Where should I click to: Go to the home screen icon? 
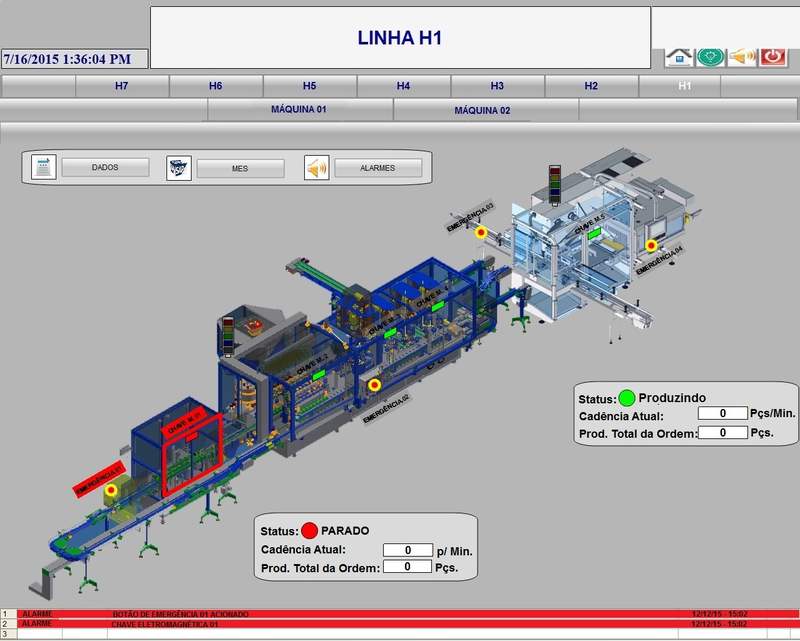(679, 57)
